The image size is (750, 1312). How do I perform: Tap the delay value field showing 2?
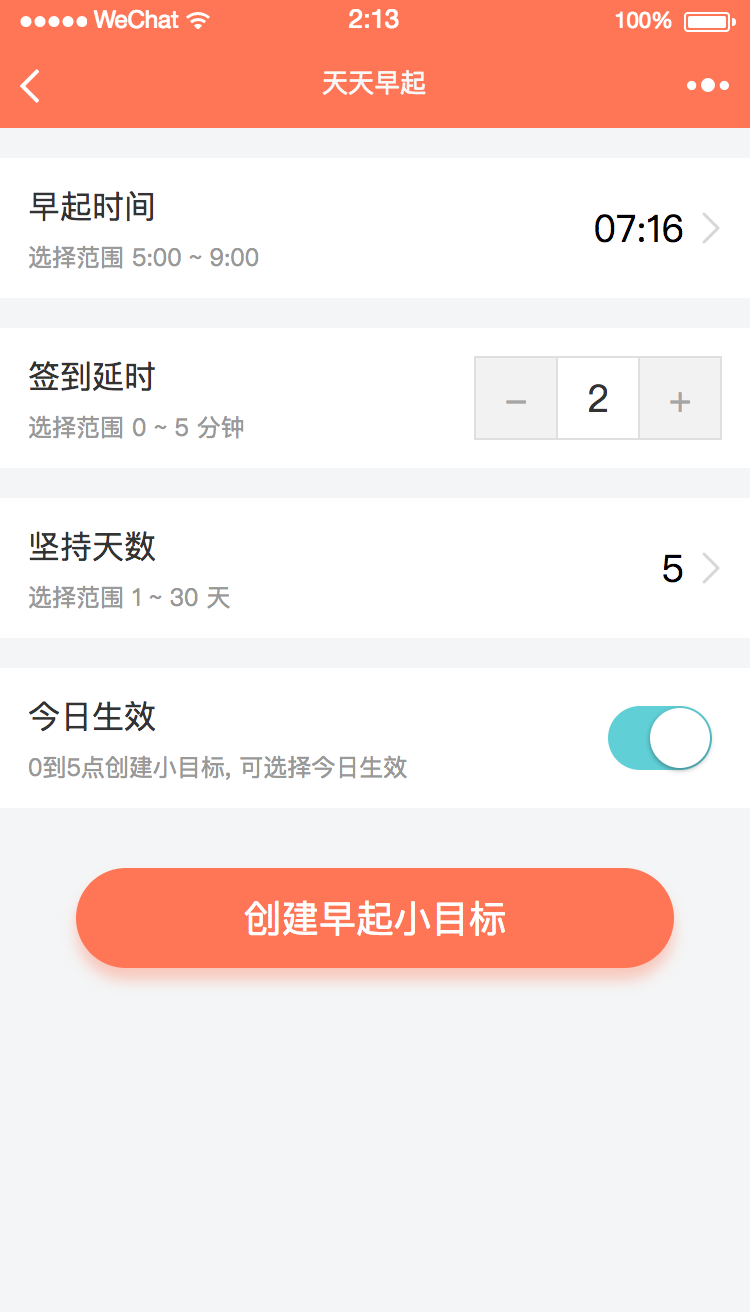tap(598, 399)
